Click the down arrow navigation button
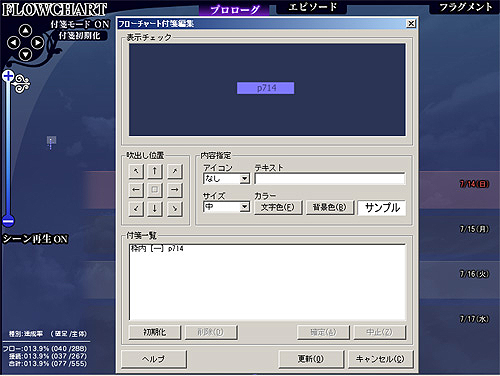The height and width of the screenshot is (376, 500). click(26, 54)
